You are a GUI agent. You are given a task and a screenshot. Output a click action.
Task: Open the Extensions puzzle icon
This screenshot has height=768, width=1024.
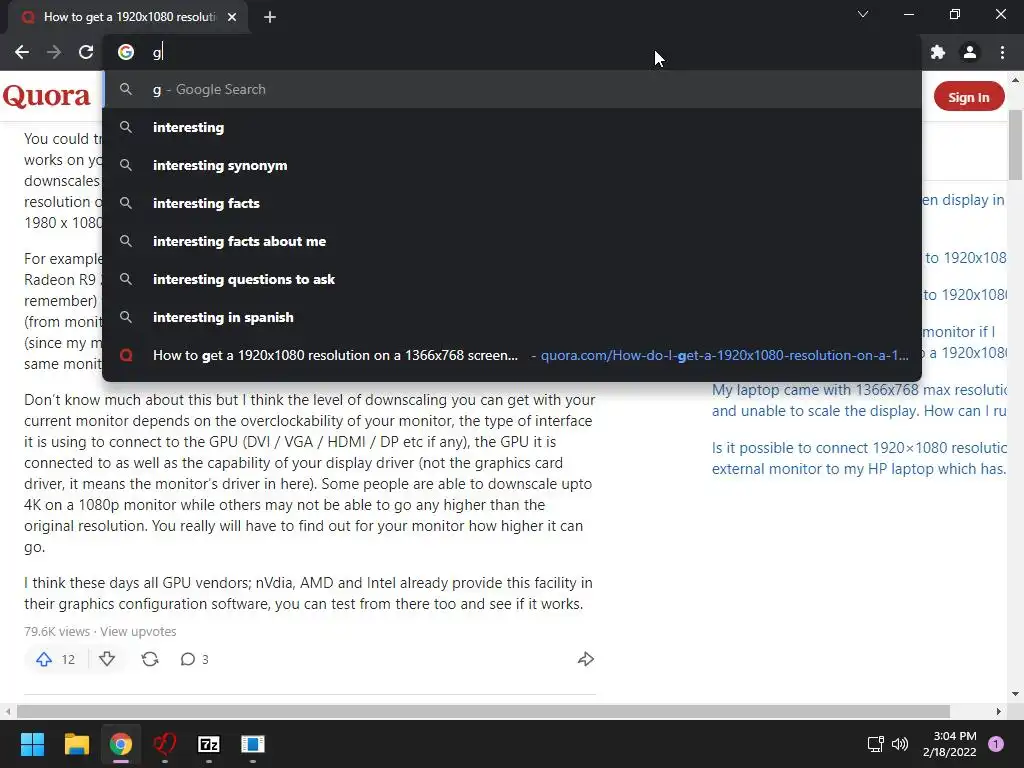point(938,52)
